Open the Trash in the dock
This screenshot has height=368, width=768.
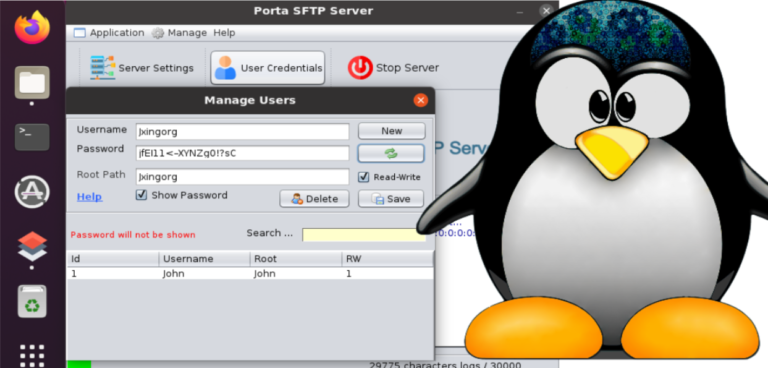[32, 301]
